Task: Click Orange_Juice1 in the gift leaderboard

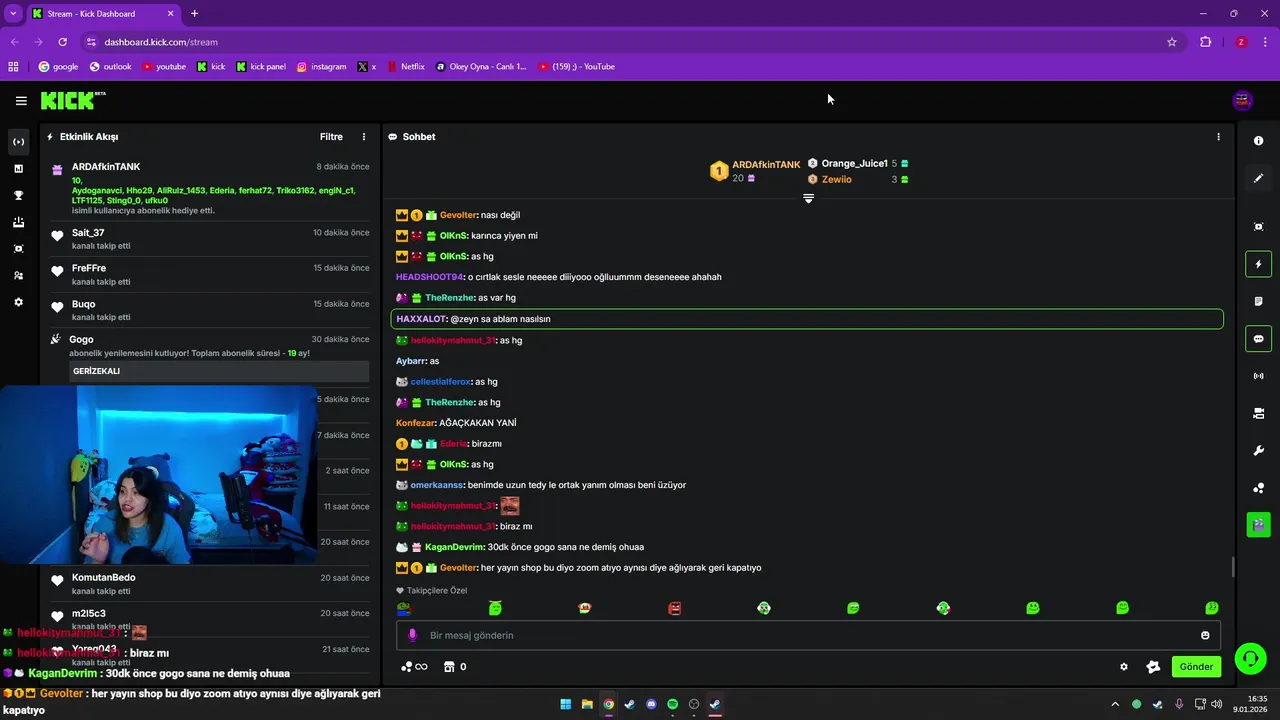Action: pyautogui.click(x=854, y=163)
